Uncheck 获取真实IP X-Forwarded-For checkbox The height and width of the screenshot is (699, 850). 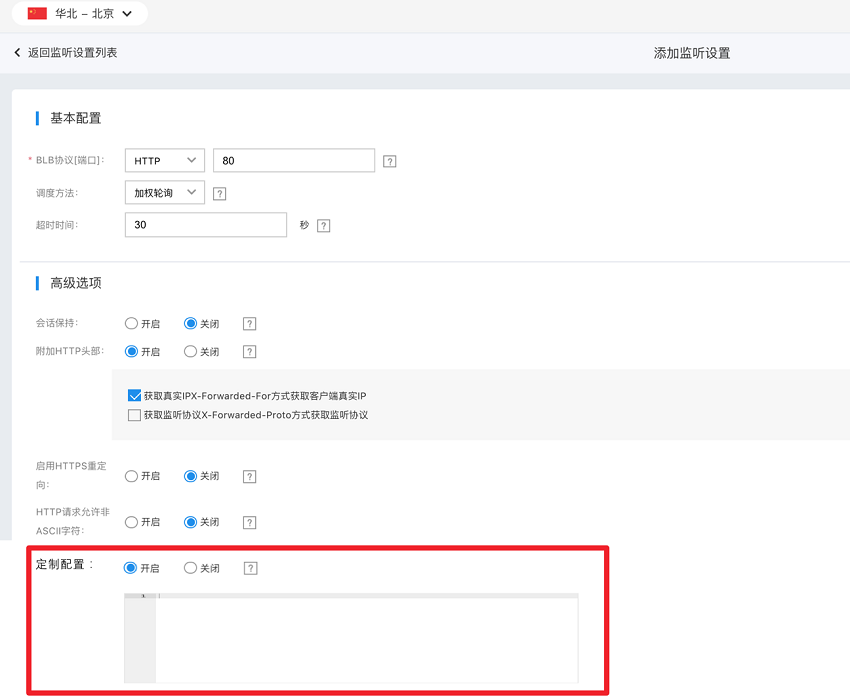point(134,396)
